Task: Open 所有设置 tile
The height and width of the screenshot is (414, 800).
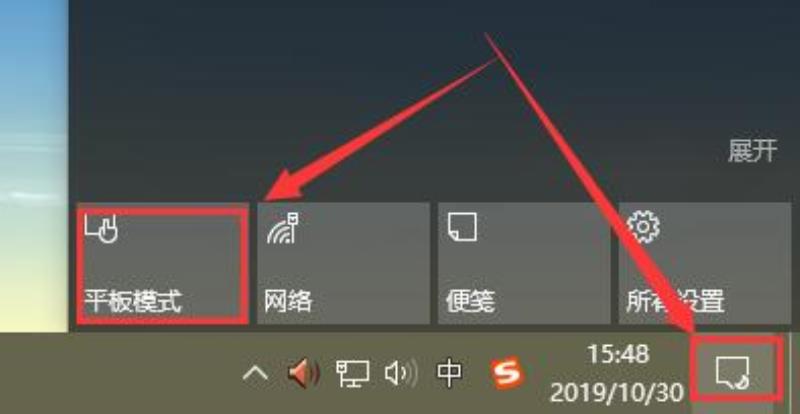Action: tap(705, 263)
